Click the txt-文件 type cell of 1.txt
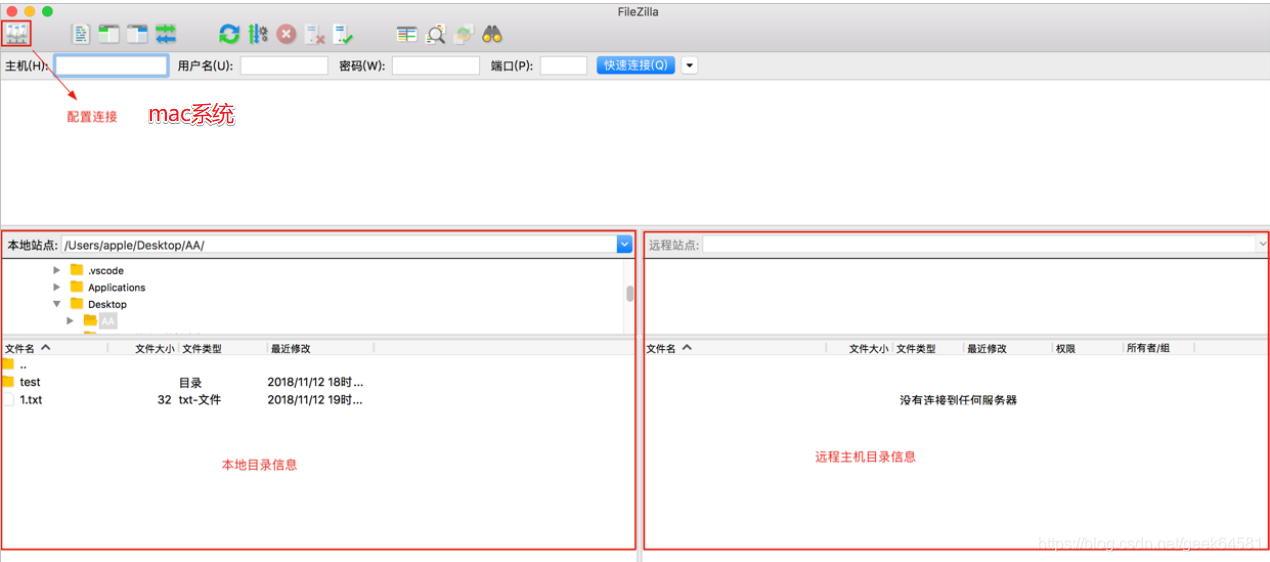The height and width of the screenshot is (562, 1270). tap(200, 399)
